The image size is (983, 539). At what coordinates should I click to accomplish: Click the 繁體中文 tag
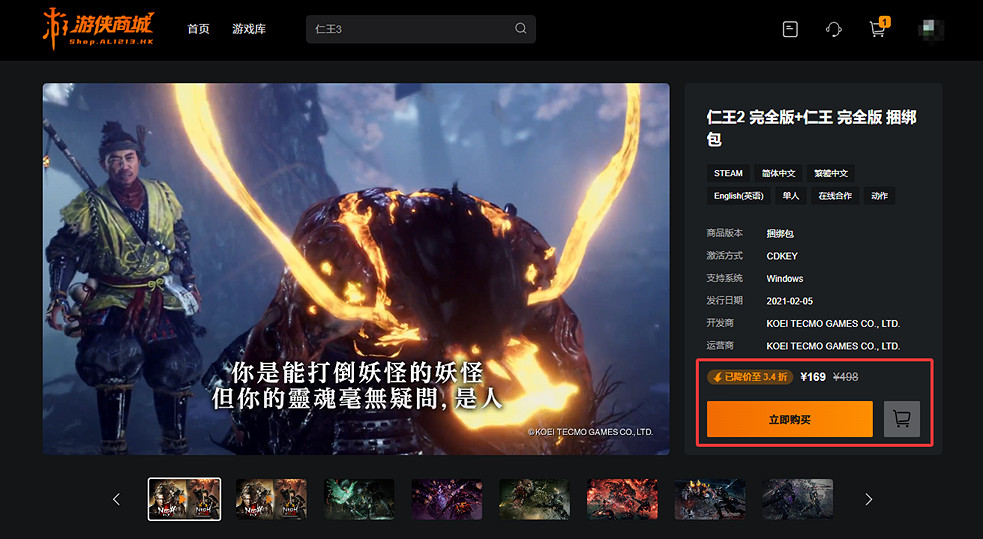[x=831, y=173]
